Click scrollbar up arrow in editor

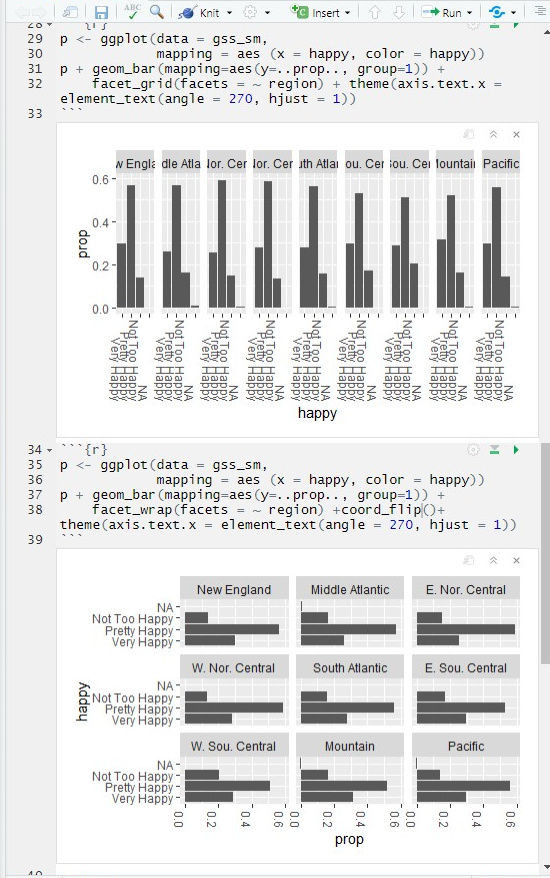546,32
